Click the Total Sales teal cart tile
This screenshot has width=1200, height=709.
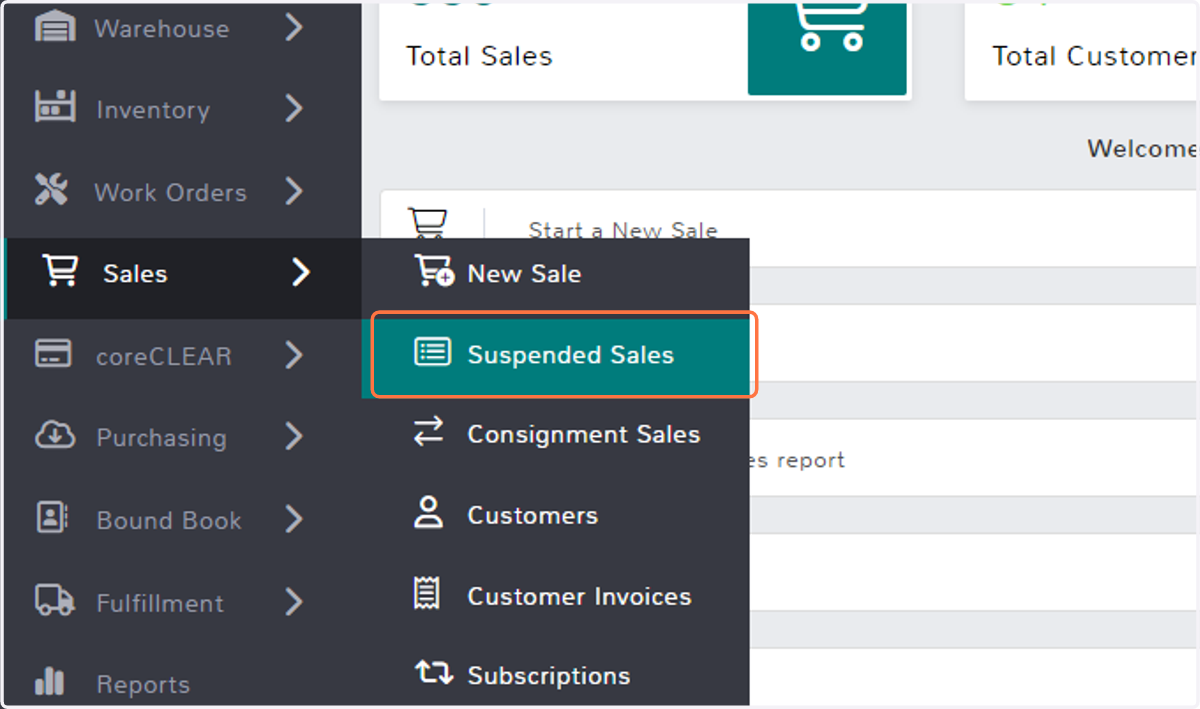(827, 48)
